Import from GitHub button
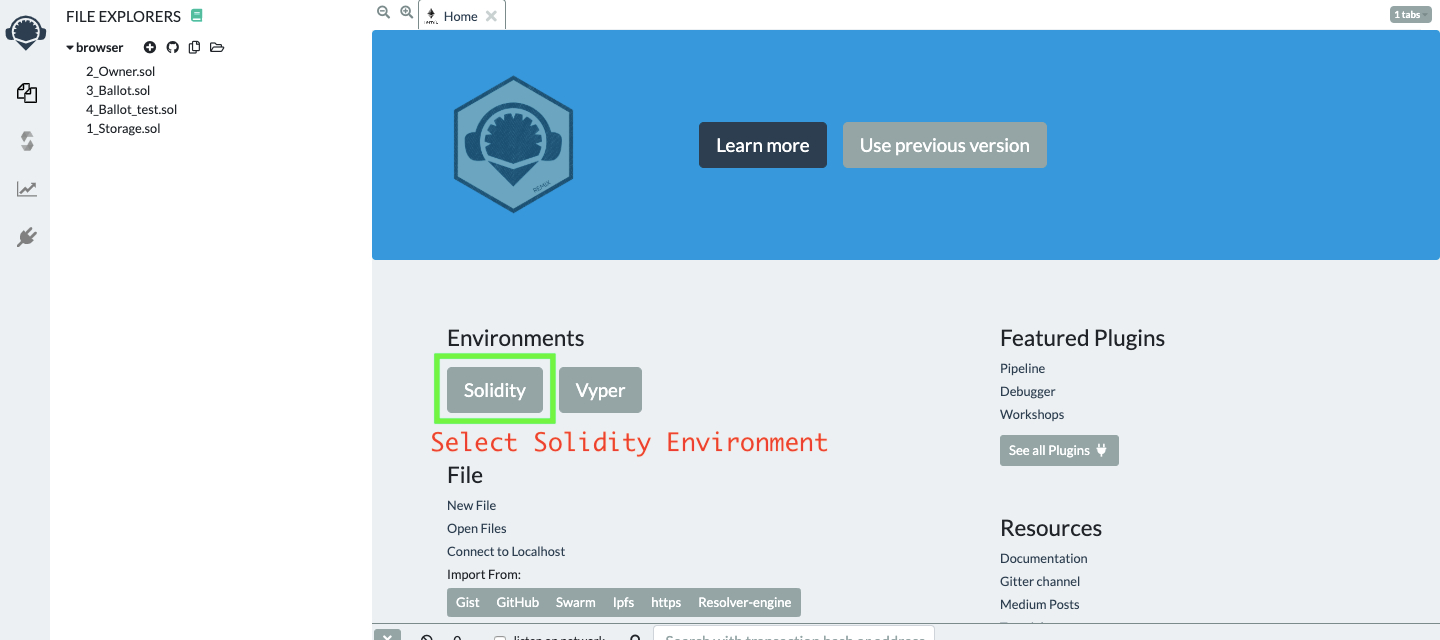1440x640 pixels. [x=518, y=602]
